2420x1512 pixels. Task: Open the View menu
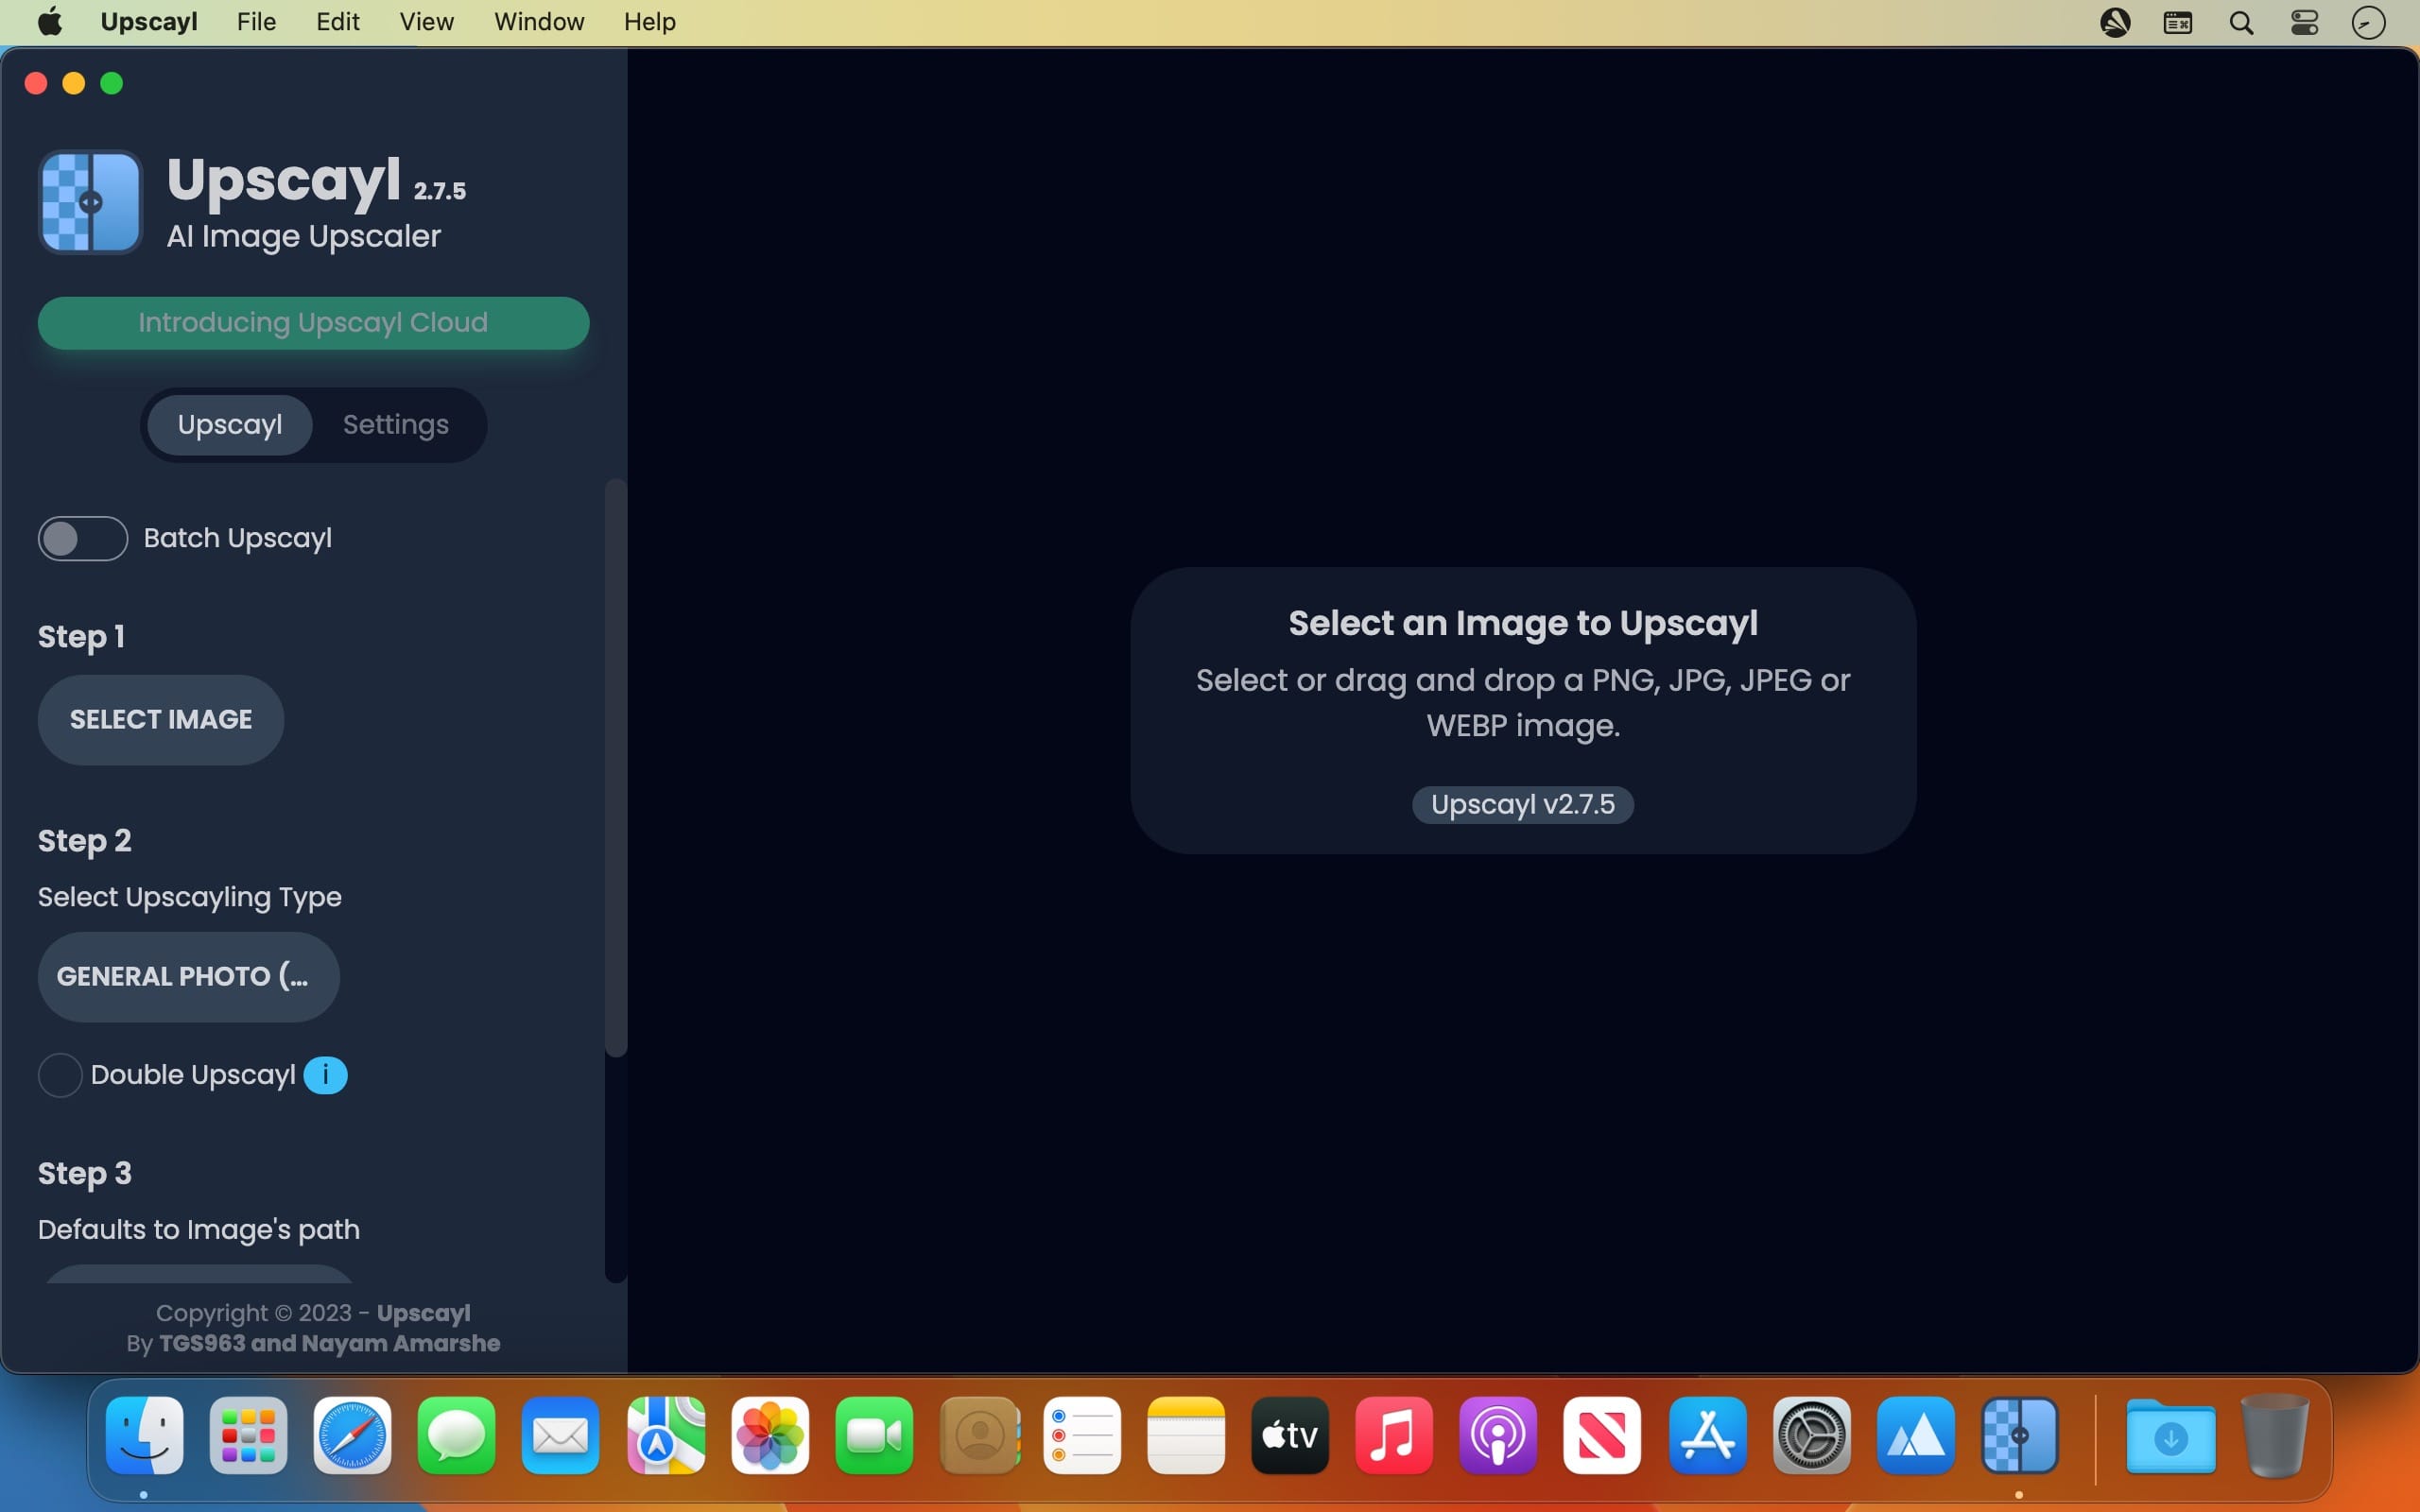tap(427, 22)
